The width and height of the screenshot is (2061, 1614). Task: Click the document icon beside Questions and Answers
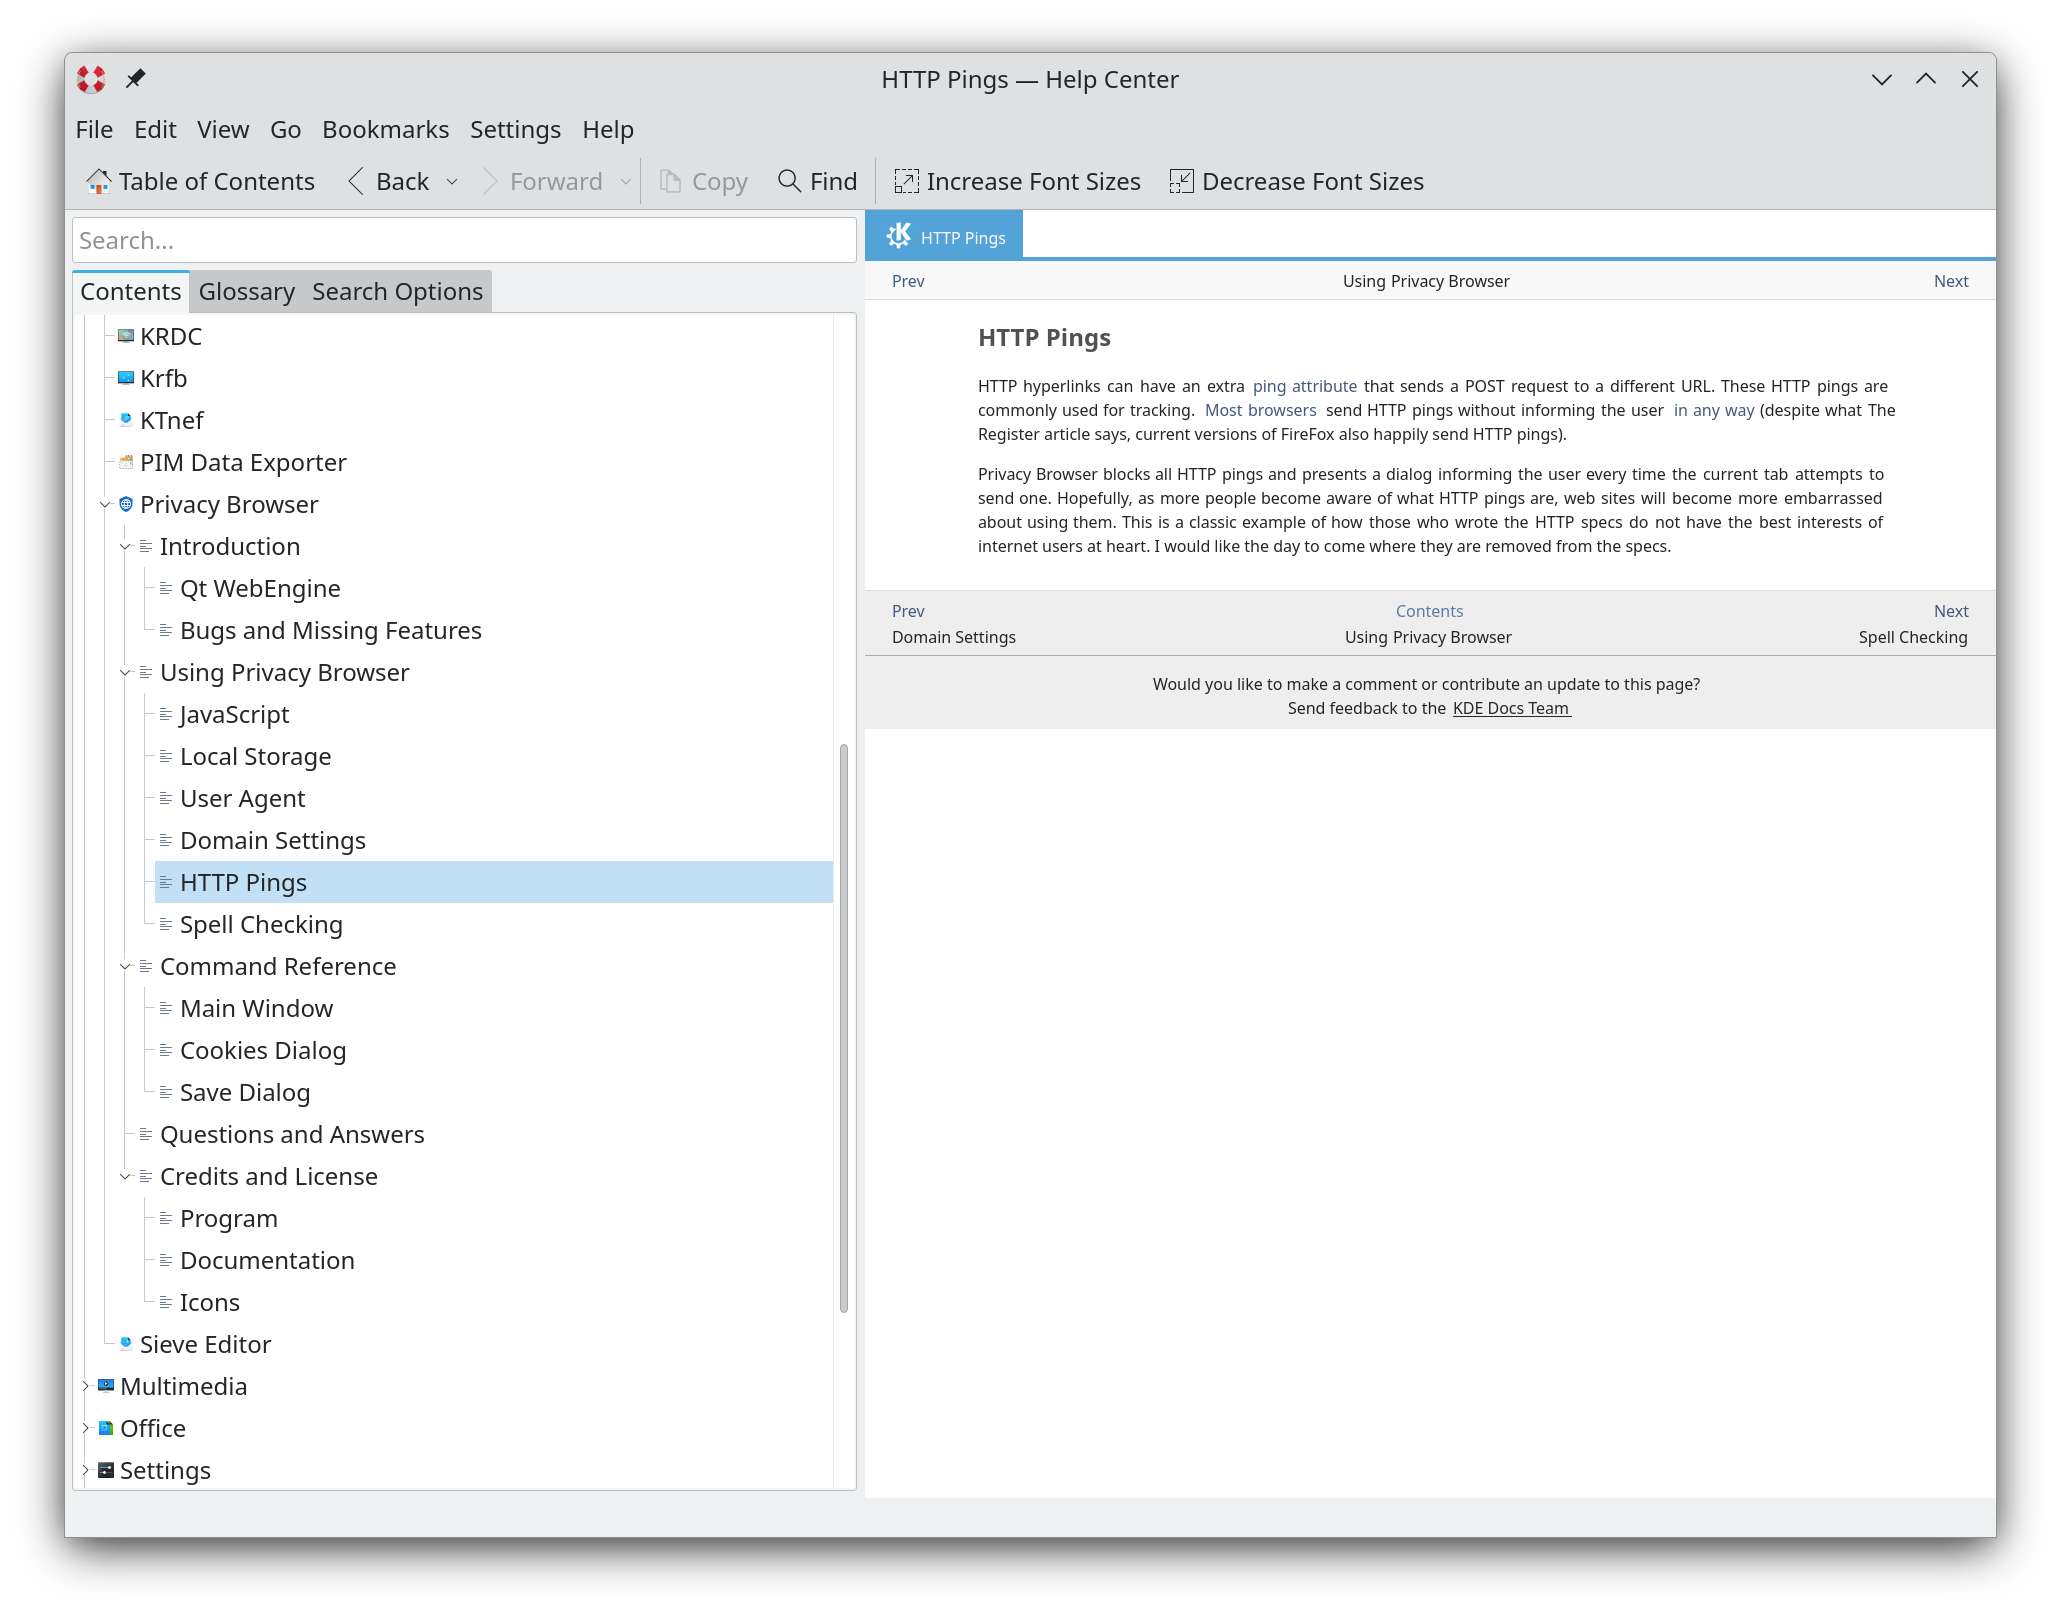146,1134
